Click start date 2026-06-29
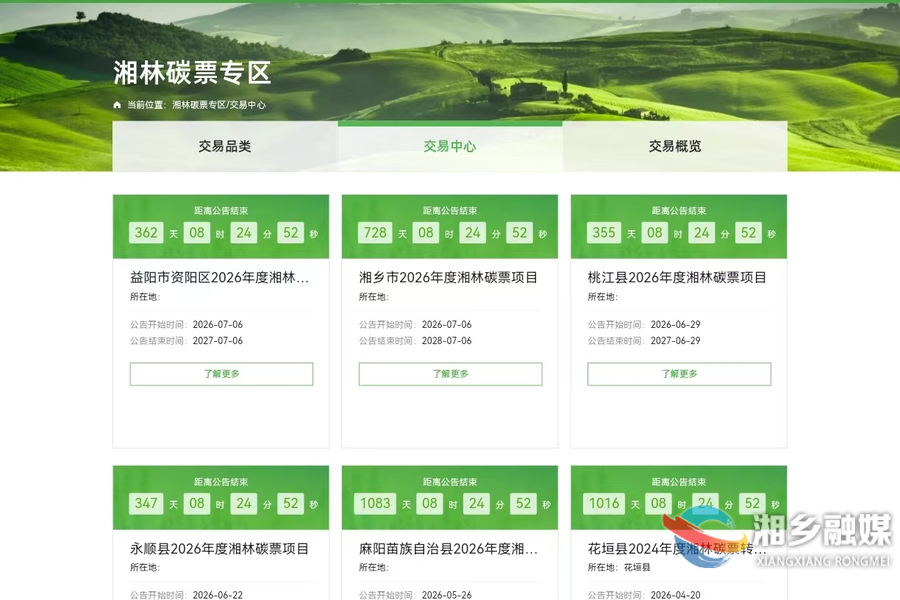Viewport: 900px width, 600px height. [675, 324]
